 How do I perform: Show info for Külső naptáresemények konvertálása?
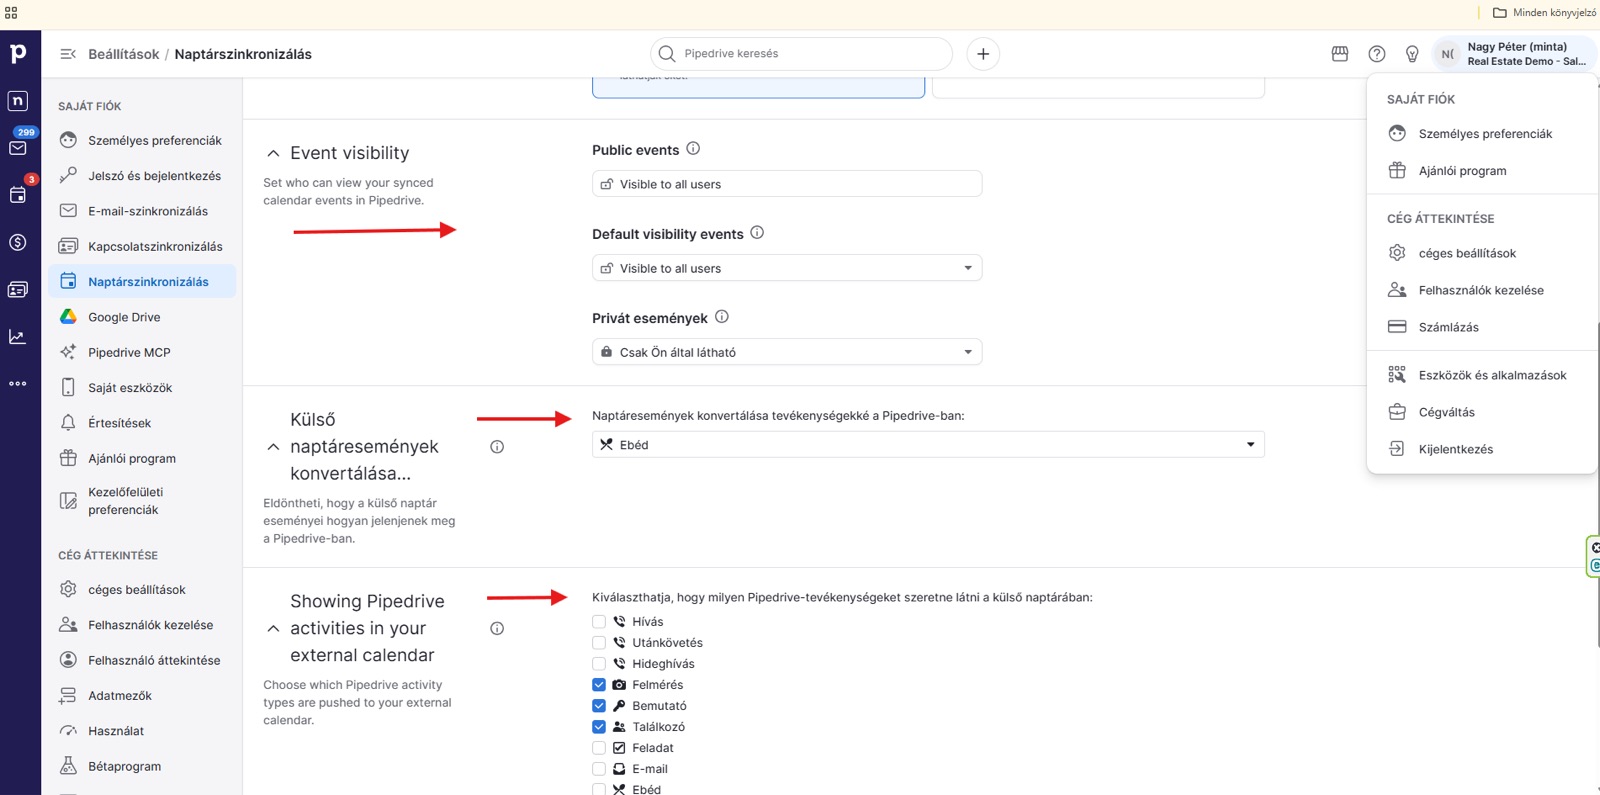497,447
